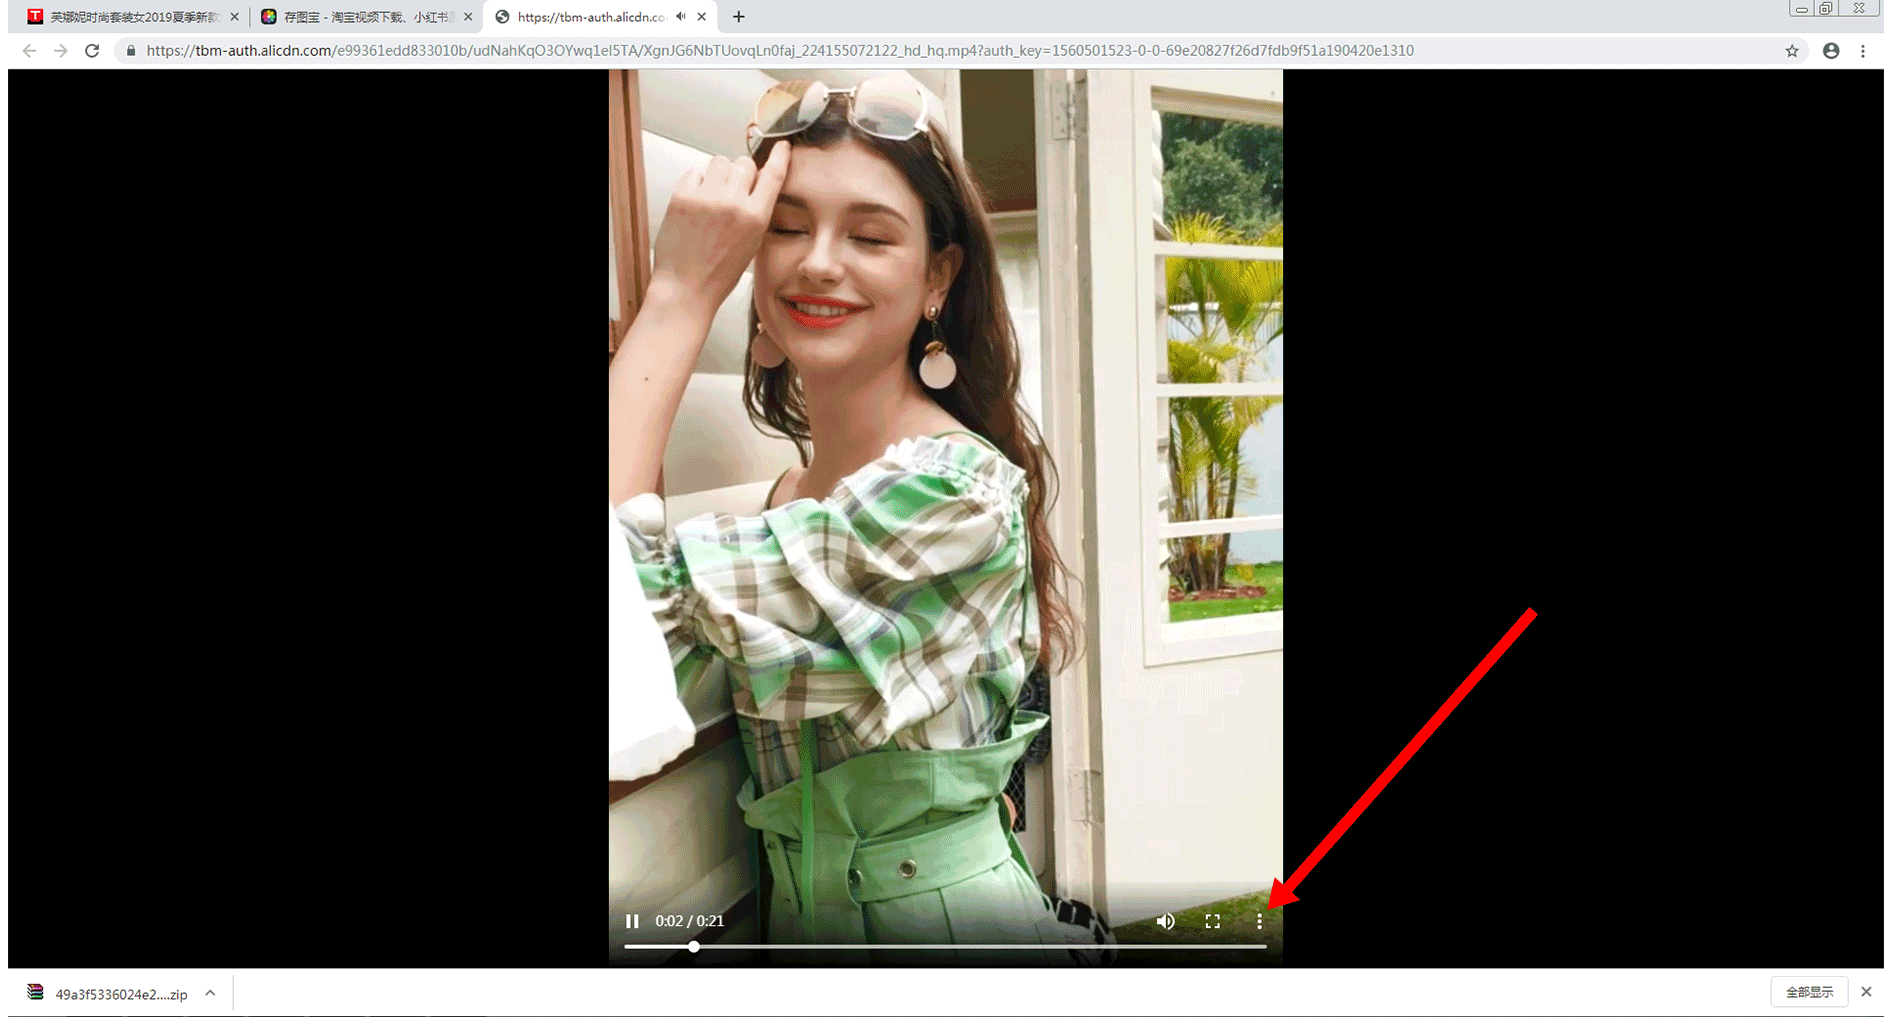Open the downloaded zip file
1892x1017 pixels.
pos(110,994)
